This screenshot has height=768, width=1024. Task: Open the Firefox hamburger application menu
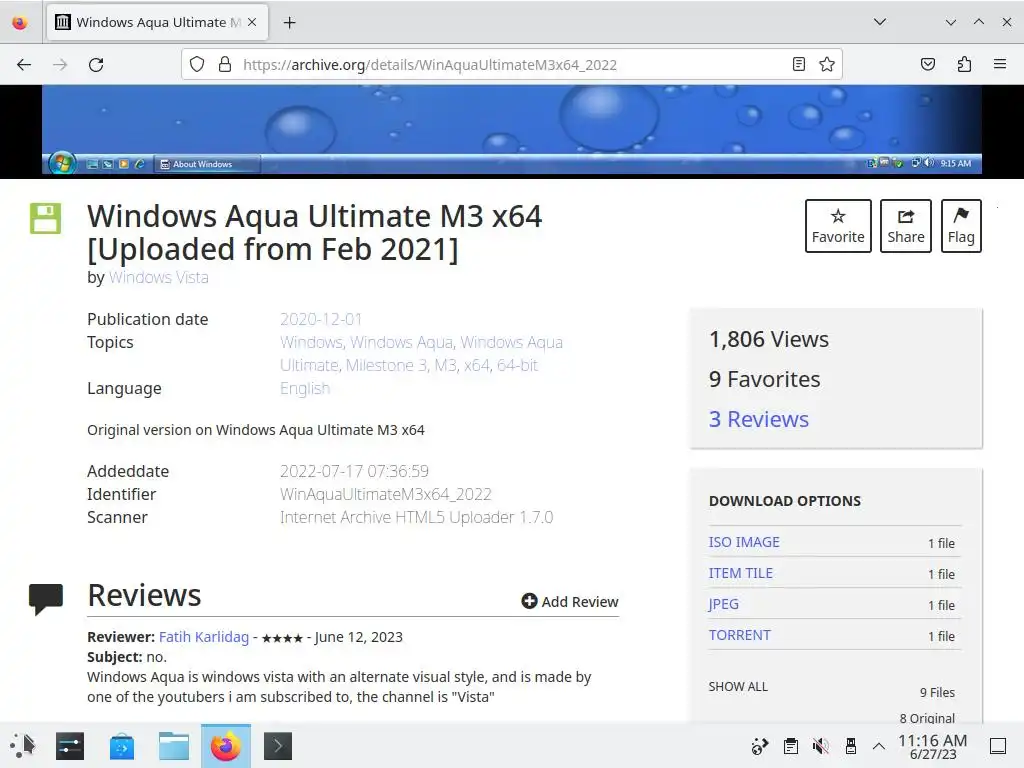point(1000,64)
